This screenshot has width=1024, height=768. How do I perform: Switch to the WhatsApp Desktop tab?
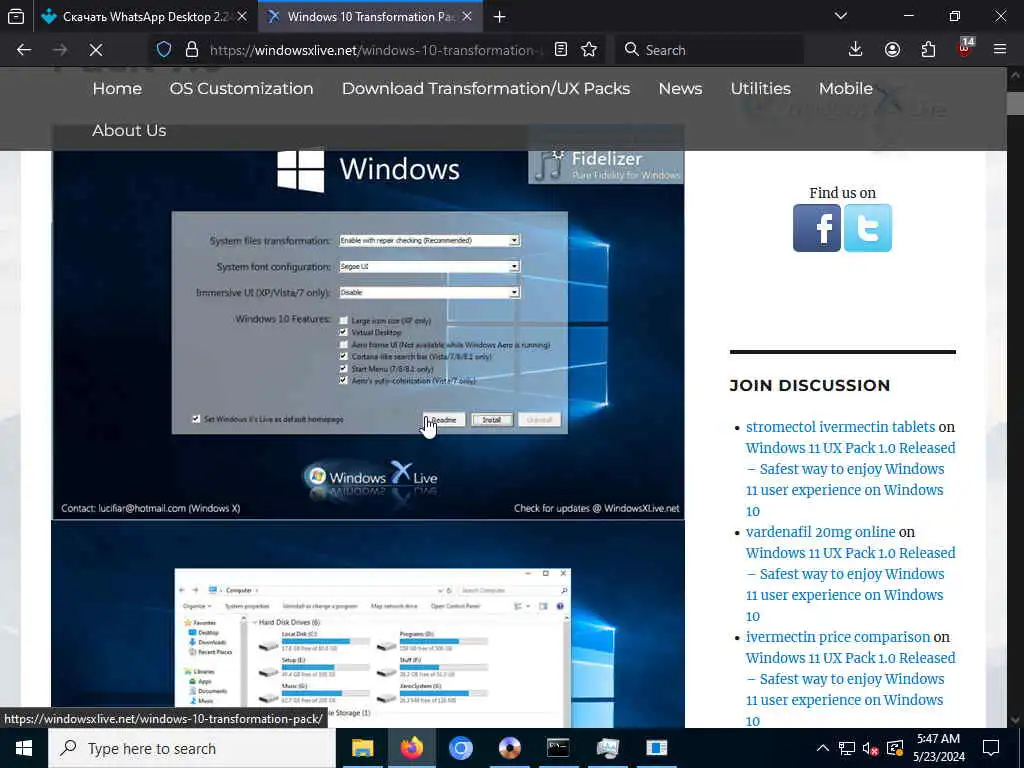(145, 17)
